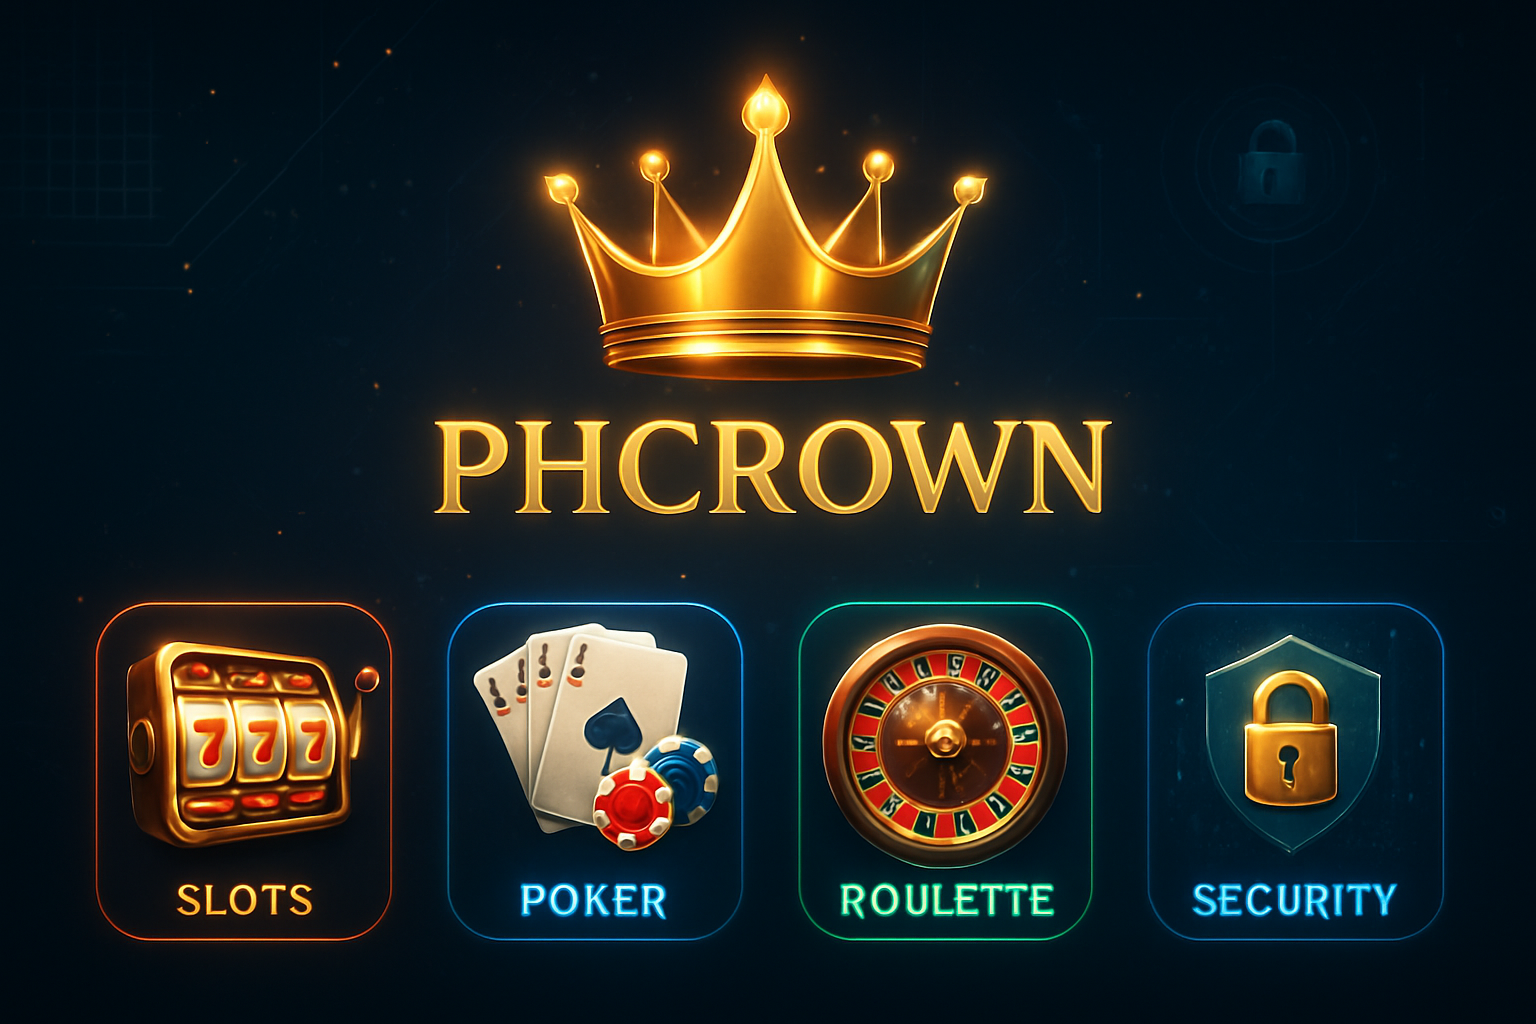Viewport: 1536px width, 1024px height.
Task: Select the POKER label
Action: (594, 901)
